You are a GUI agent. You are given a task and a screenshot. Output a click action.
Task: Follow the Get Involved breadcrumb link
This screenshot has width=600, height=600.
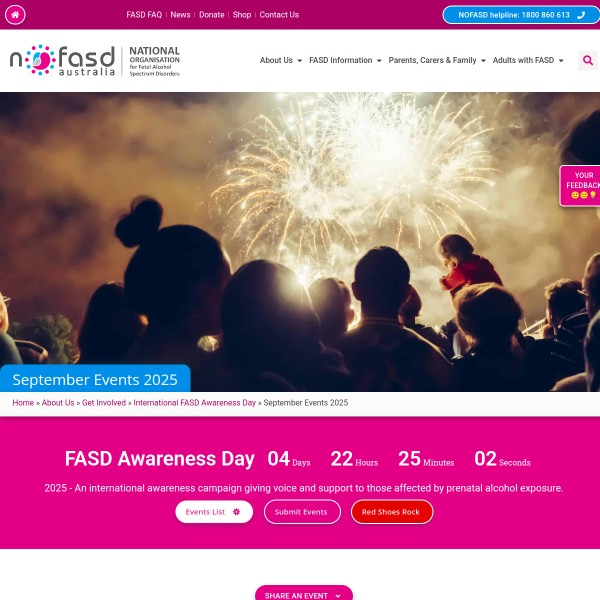pos(104,403)
